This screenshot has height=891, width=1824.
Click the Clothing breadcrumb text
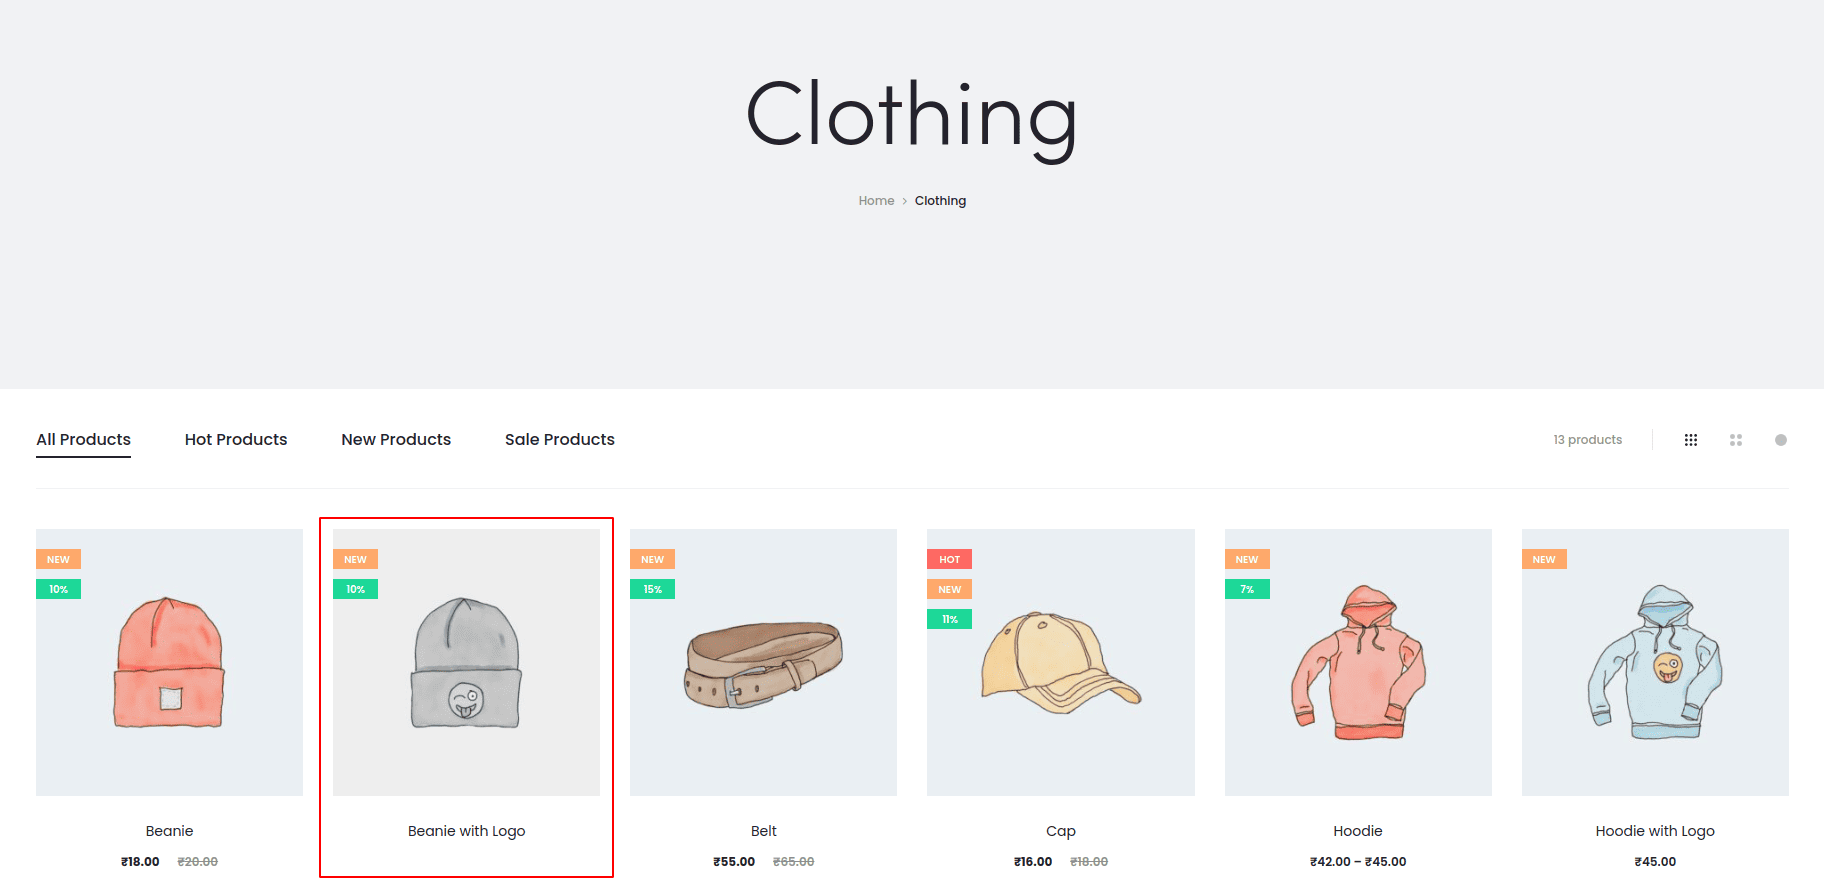click(940, 201)
